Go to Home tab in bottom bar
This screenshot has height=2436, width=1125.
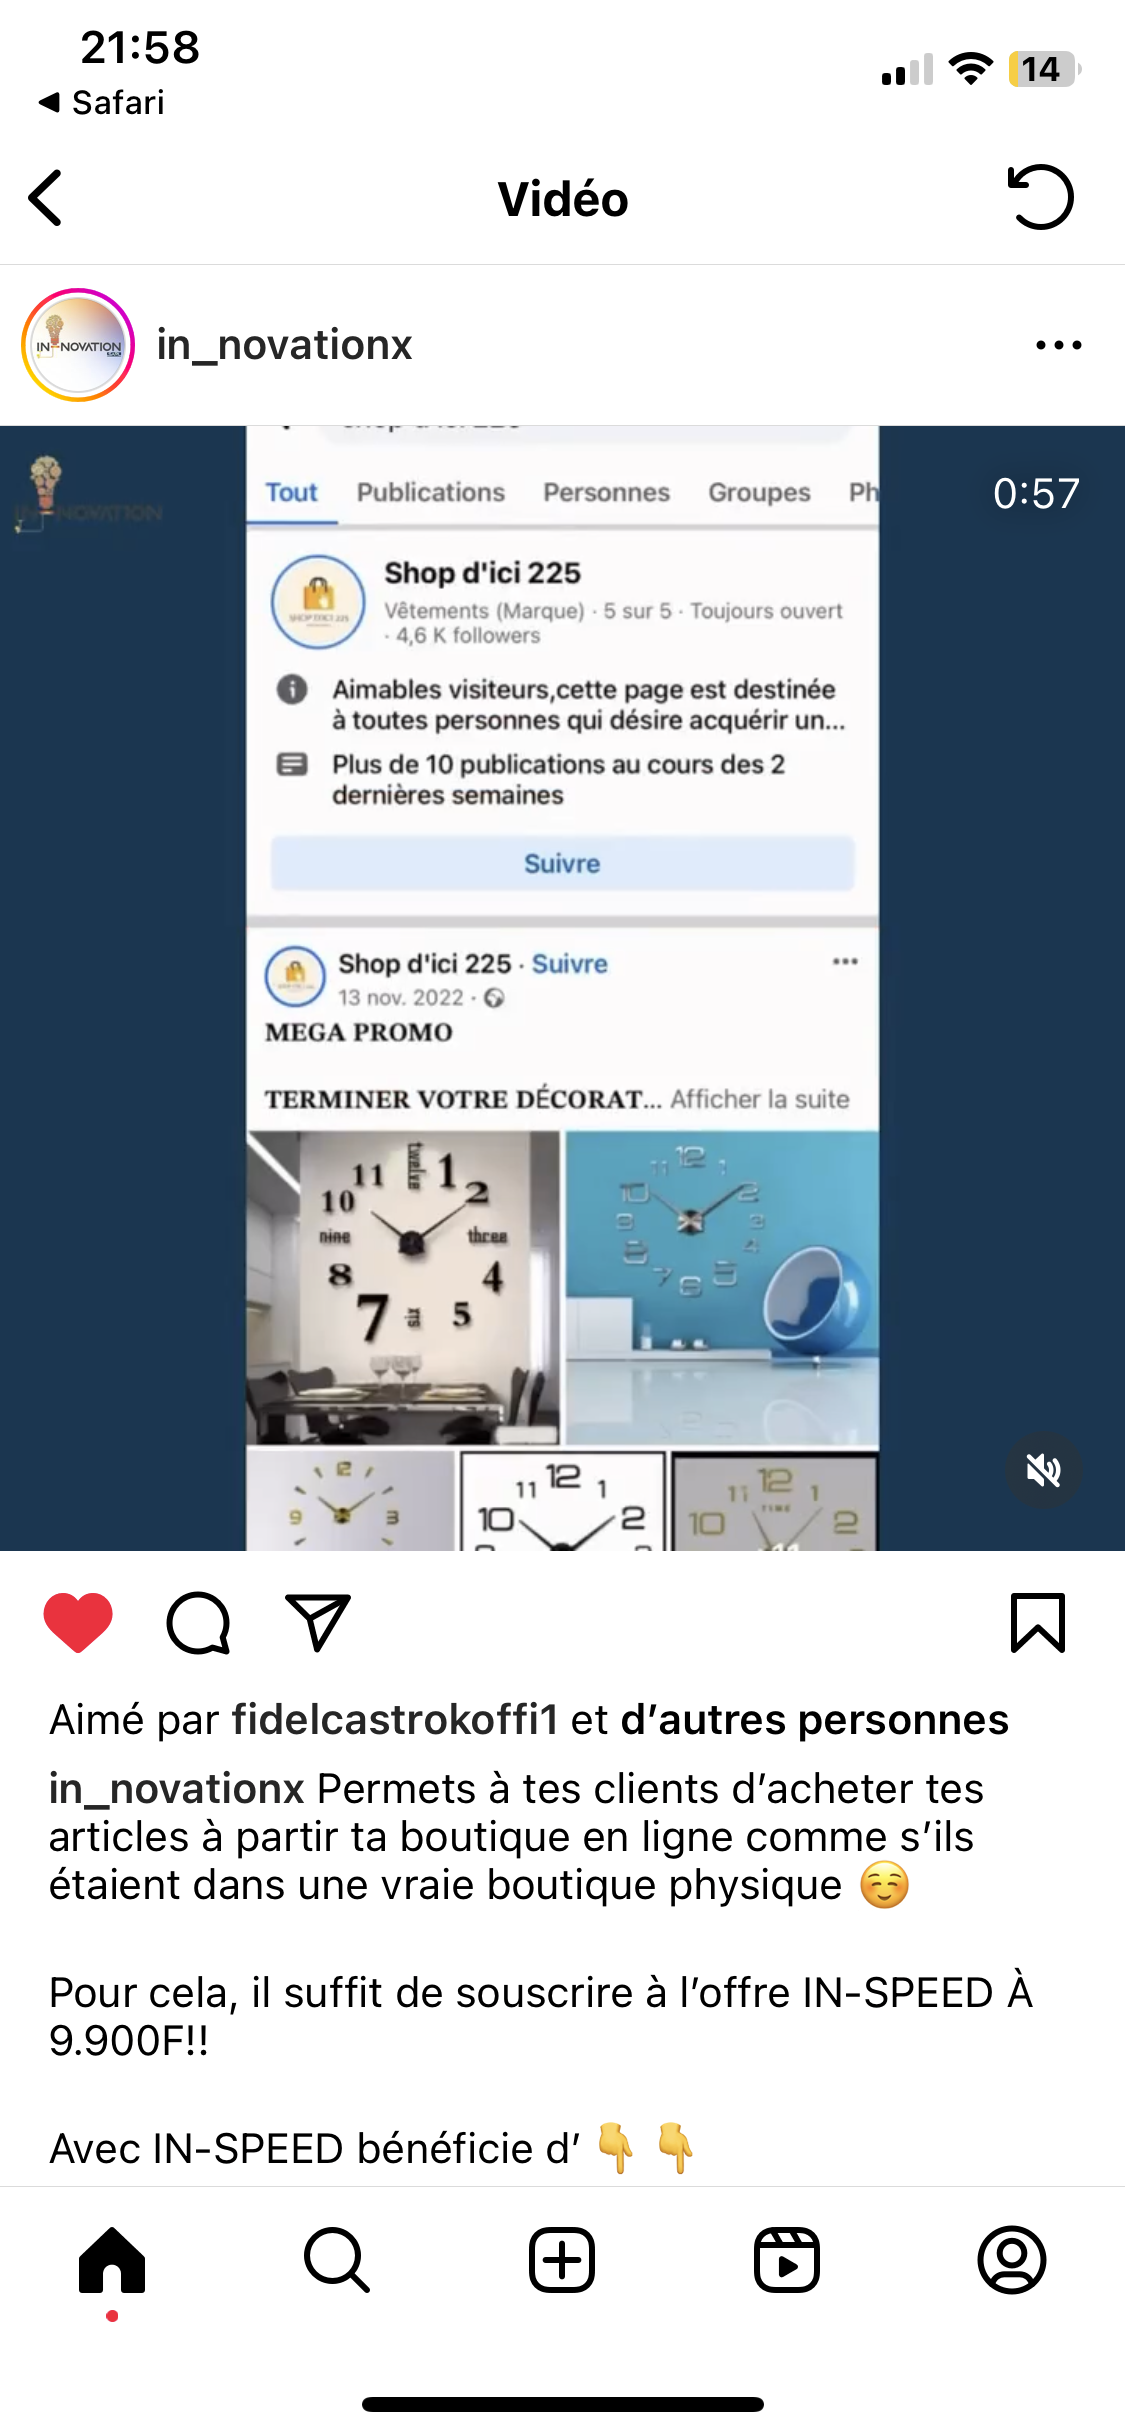[x=112, y=2260]
